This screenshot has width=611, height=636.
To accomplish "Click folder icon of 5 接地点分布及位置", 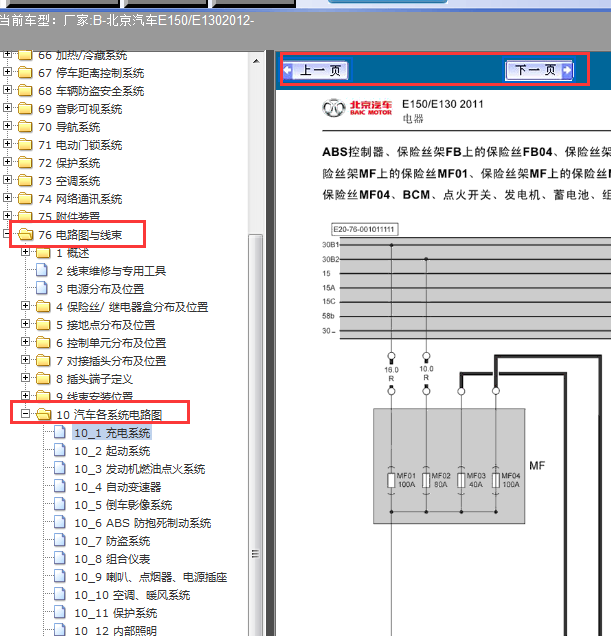I will [43, 324].
